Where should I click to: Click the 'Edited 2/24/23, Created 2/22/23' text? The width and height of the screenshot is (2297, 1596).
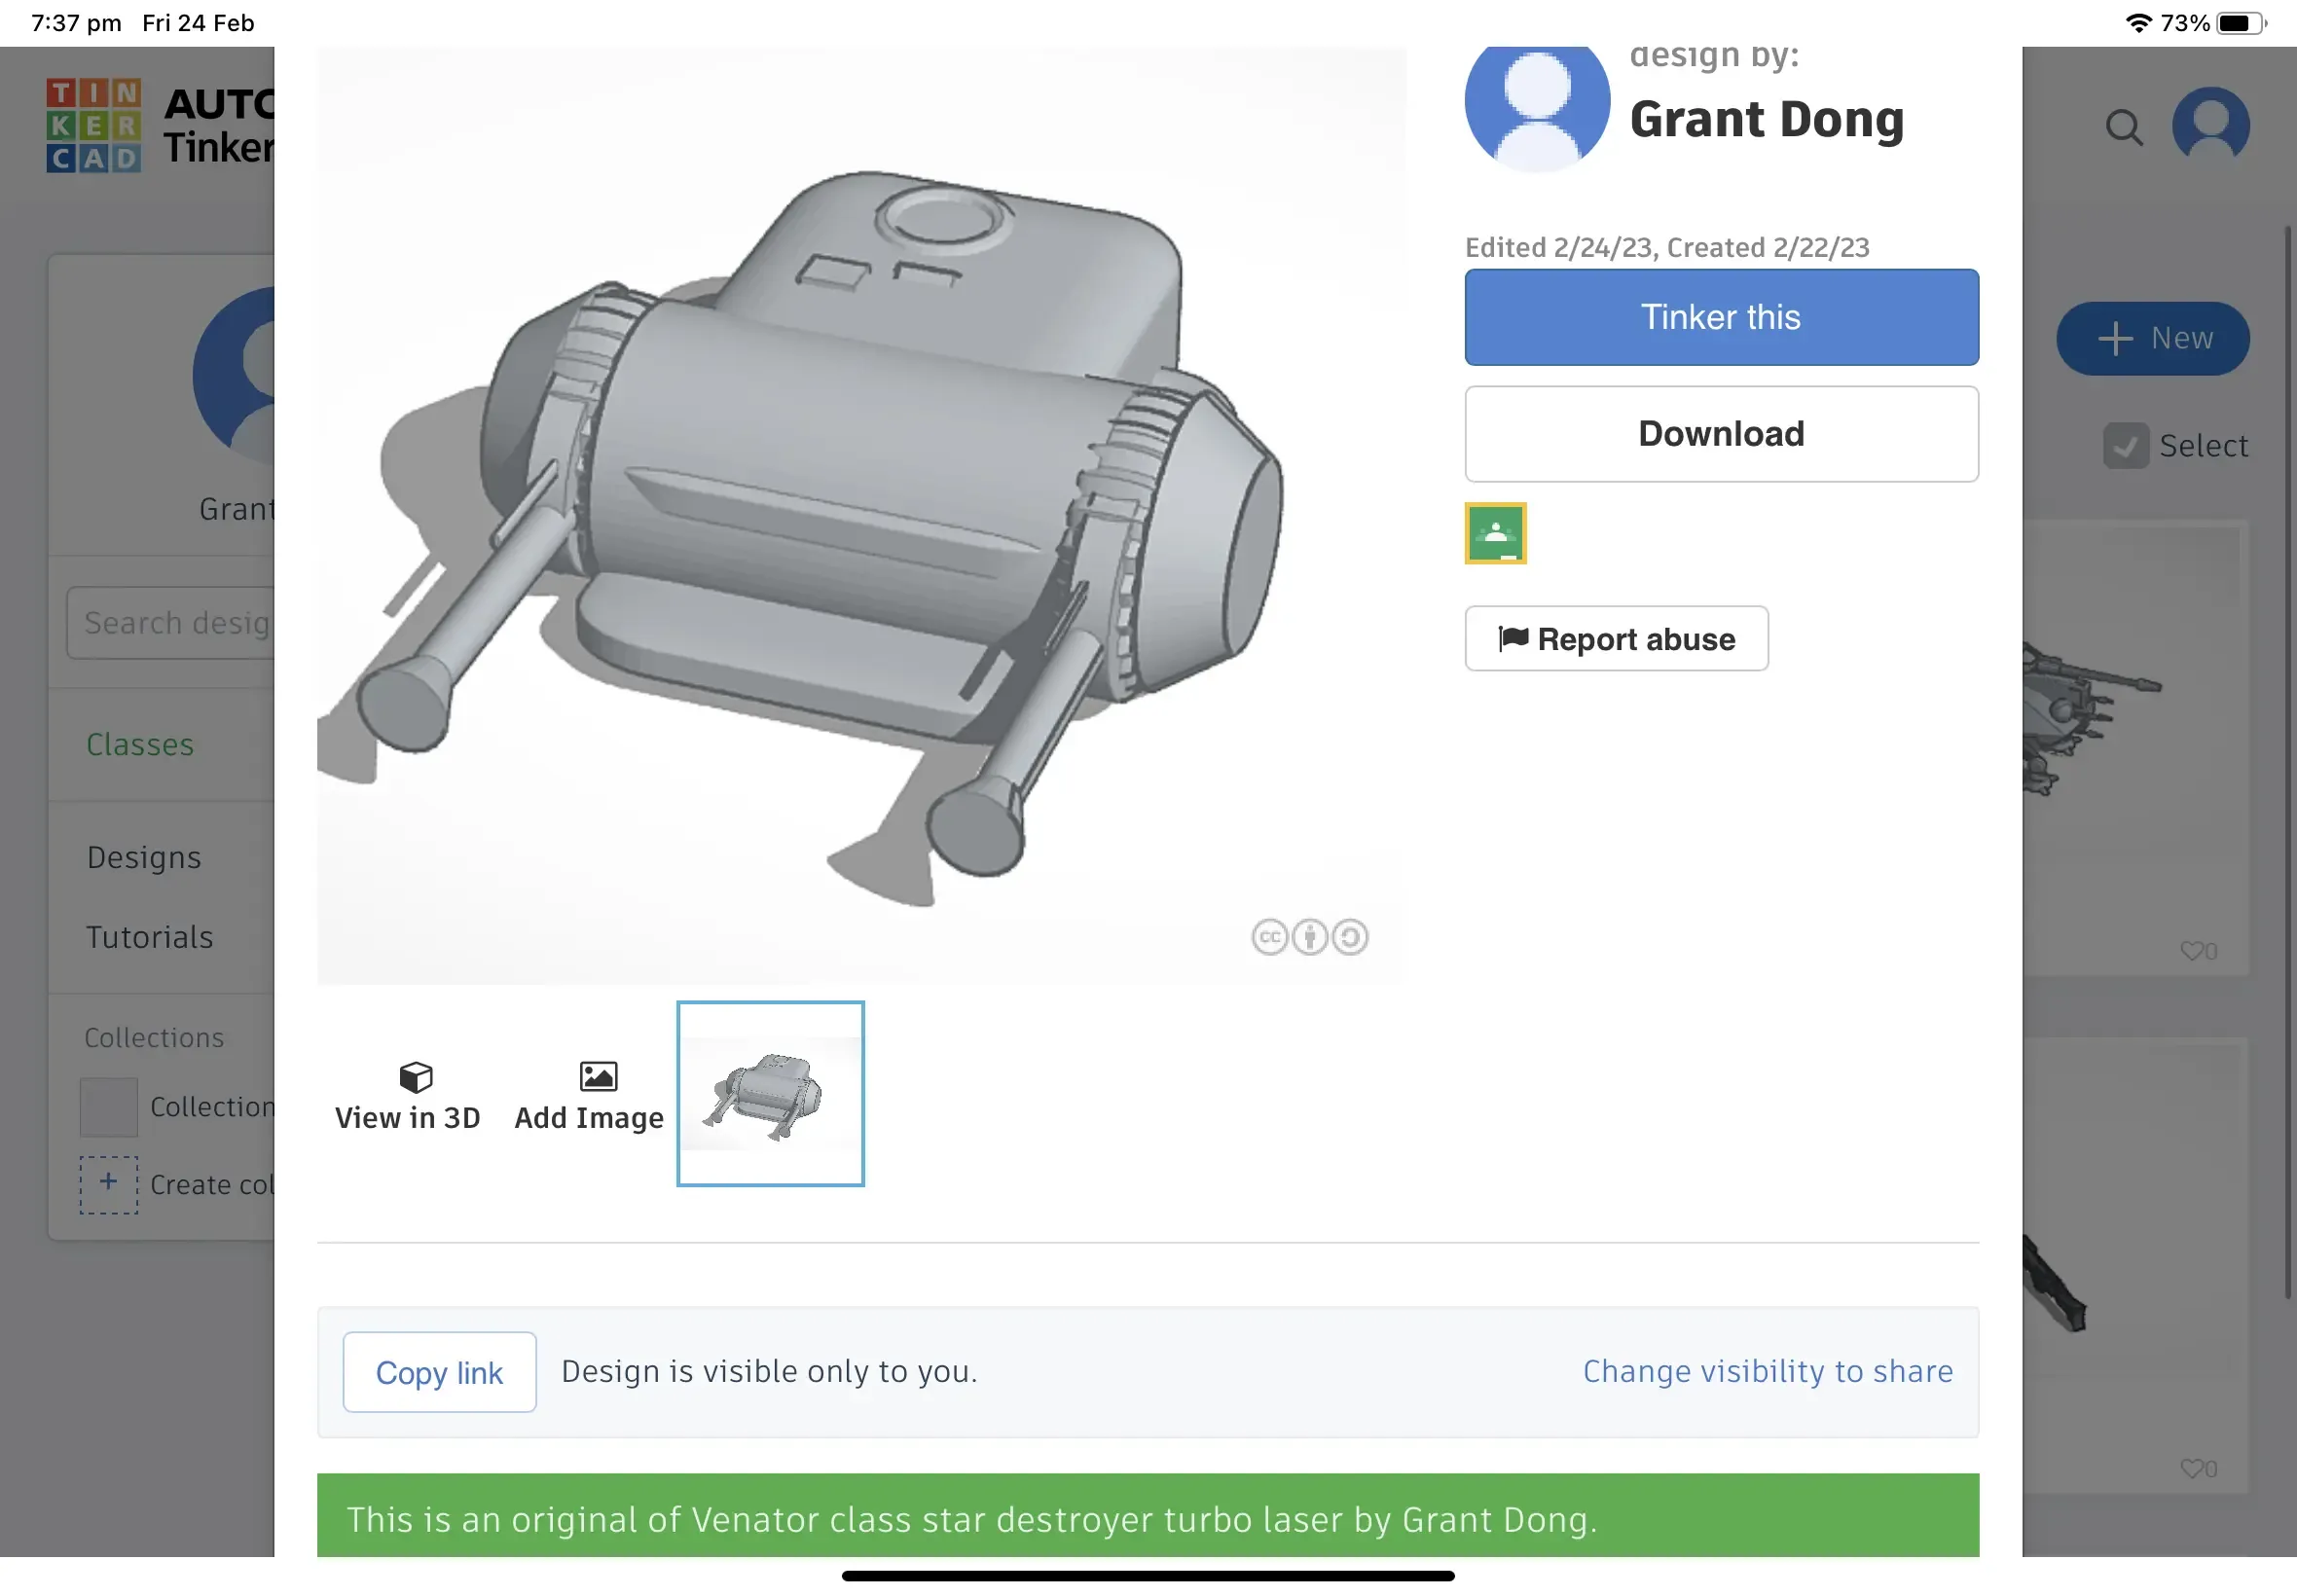pyautogui.click(x=1666, y=247)
